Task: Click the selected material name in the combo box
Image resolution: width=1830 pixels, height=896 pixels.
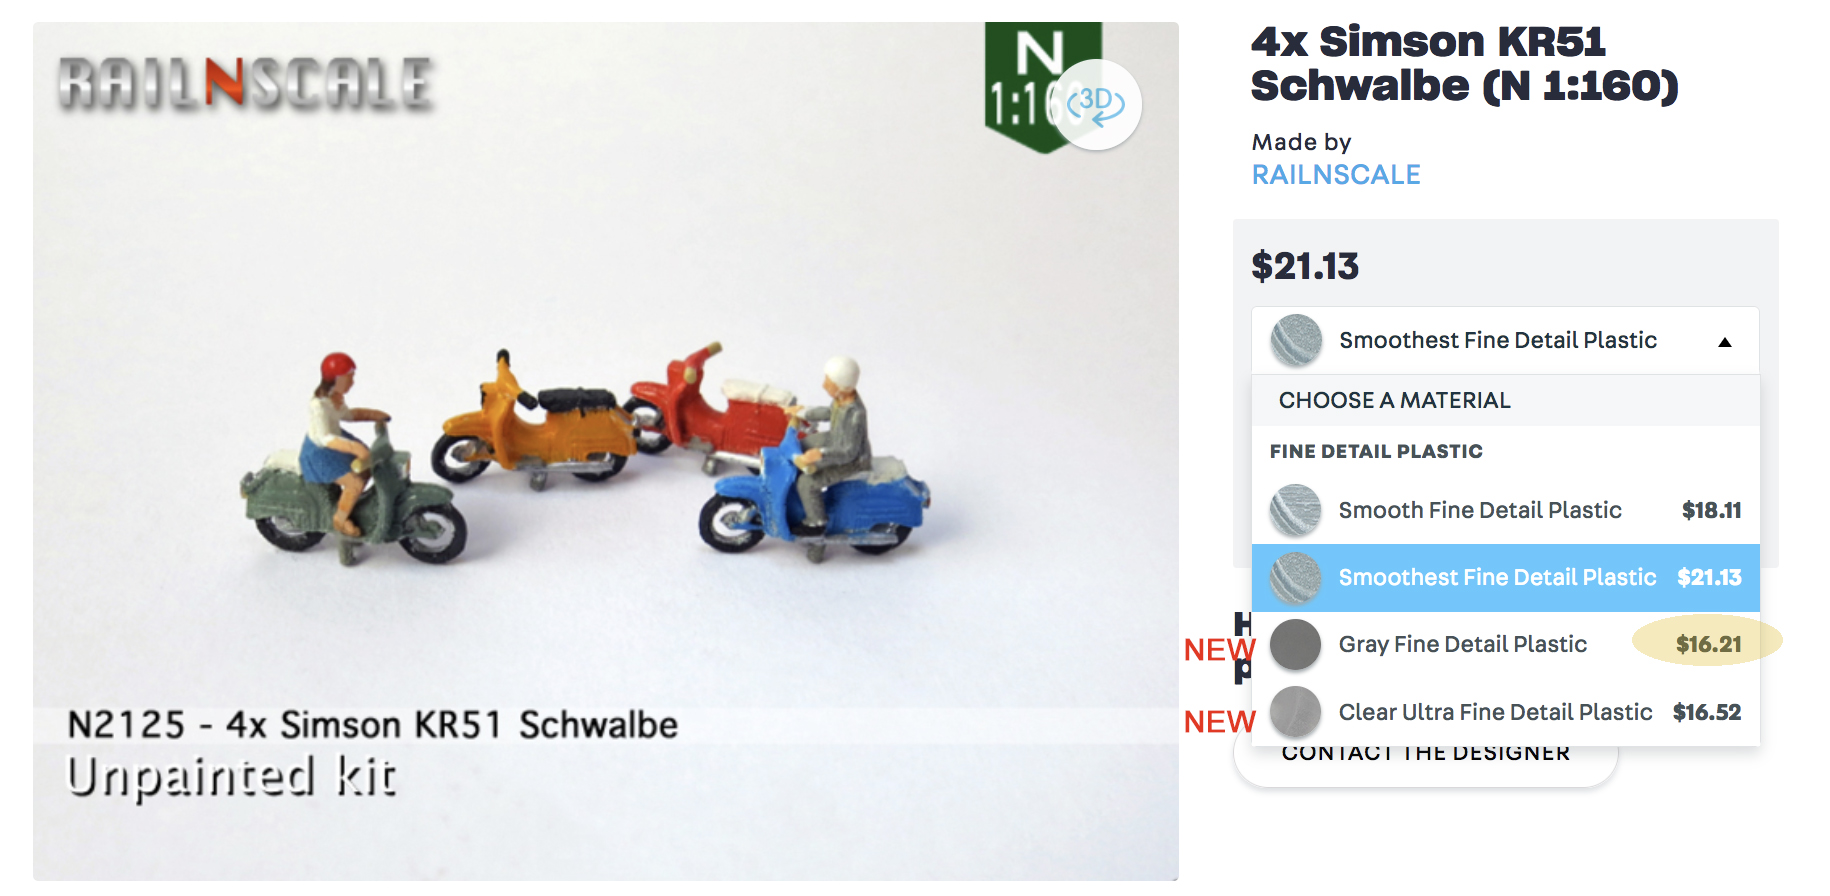Action: [x=1497, y=340]
